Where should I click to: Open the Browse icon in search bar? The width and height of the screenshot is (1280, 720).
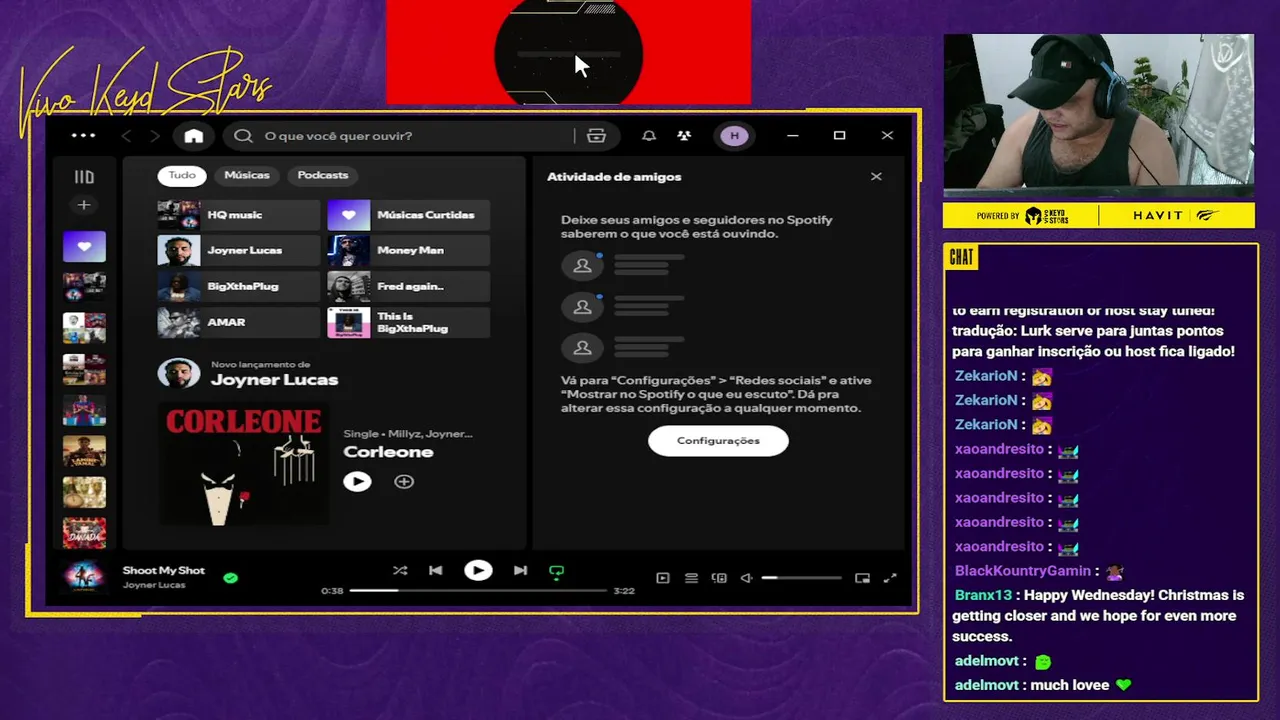(596, 136)
